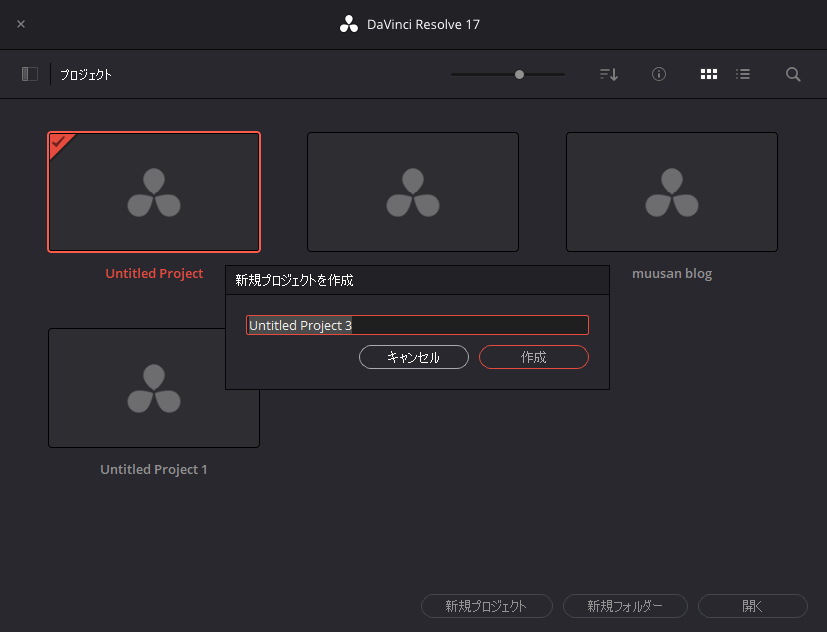Click the 新規フォルダー button
827x632 pixels.
[625, 606]
